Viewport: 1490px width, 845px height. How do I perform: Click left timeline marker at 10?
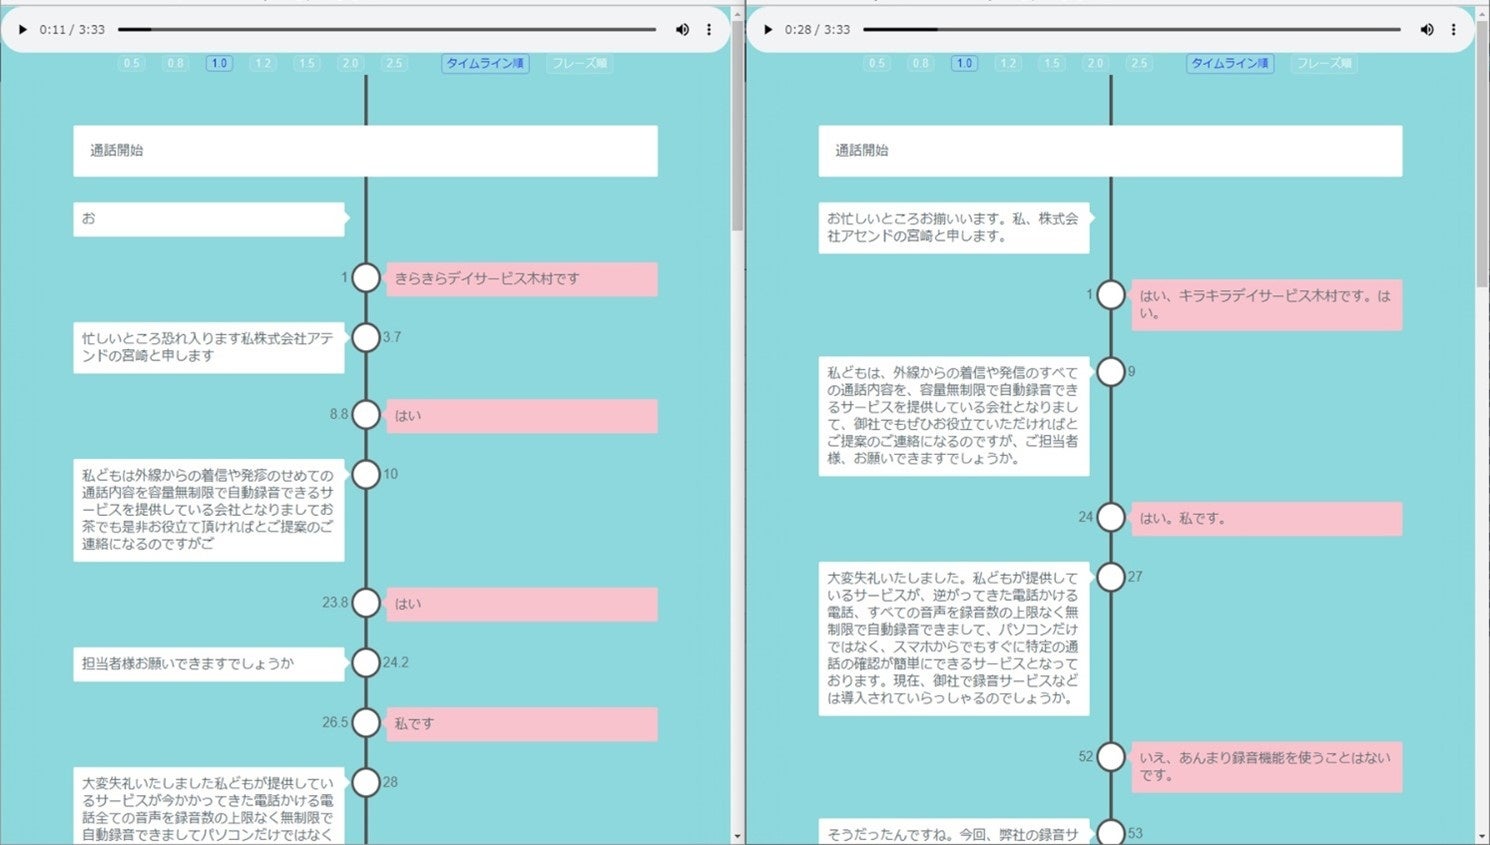pyautogui.click(x=366, y=475)
